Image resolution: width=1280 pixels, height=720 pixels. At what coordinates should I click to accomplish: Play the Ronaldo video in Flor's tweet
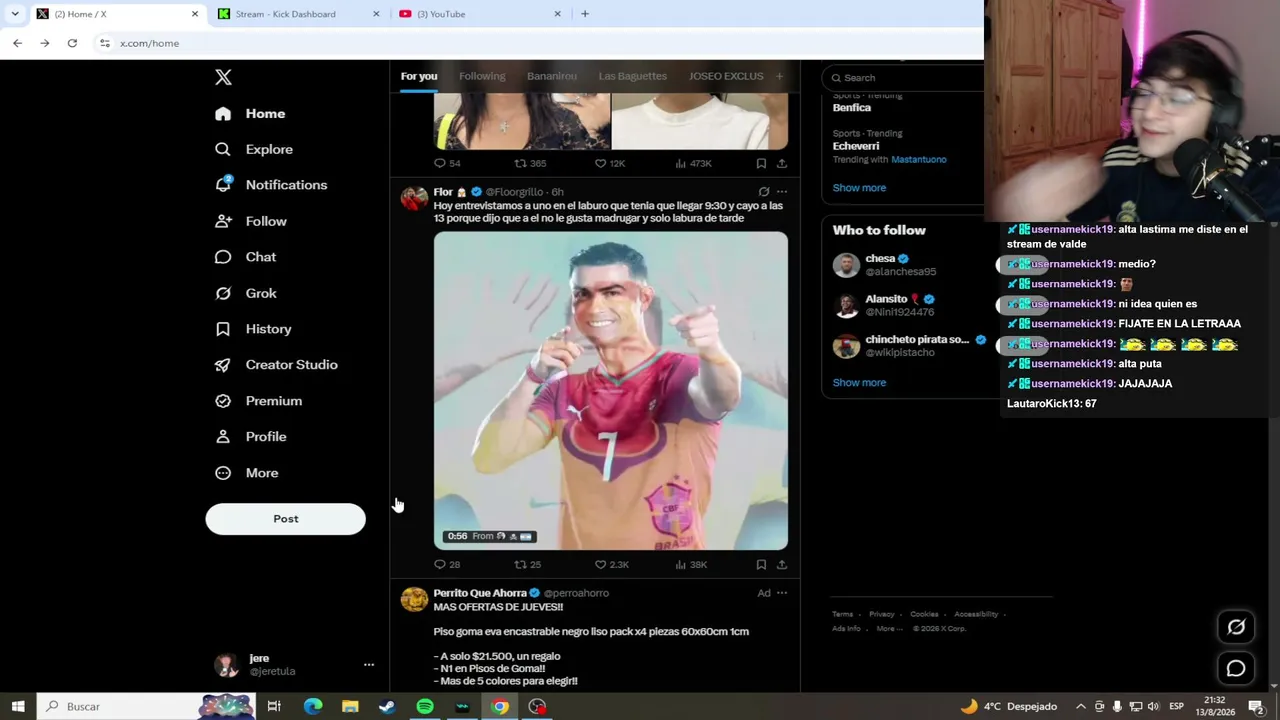coord(611,391)
